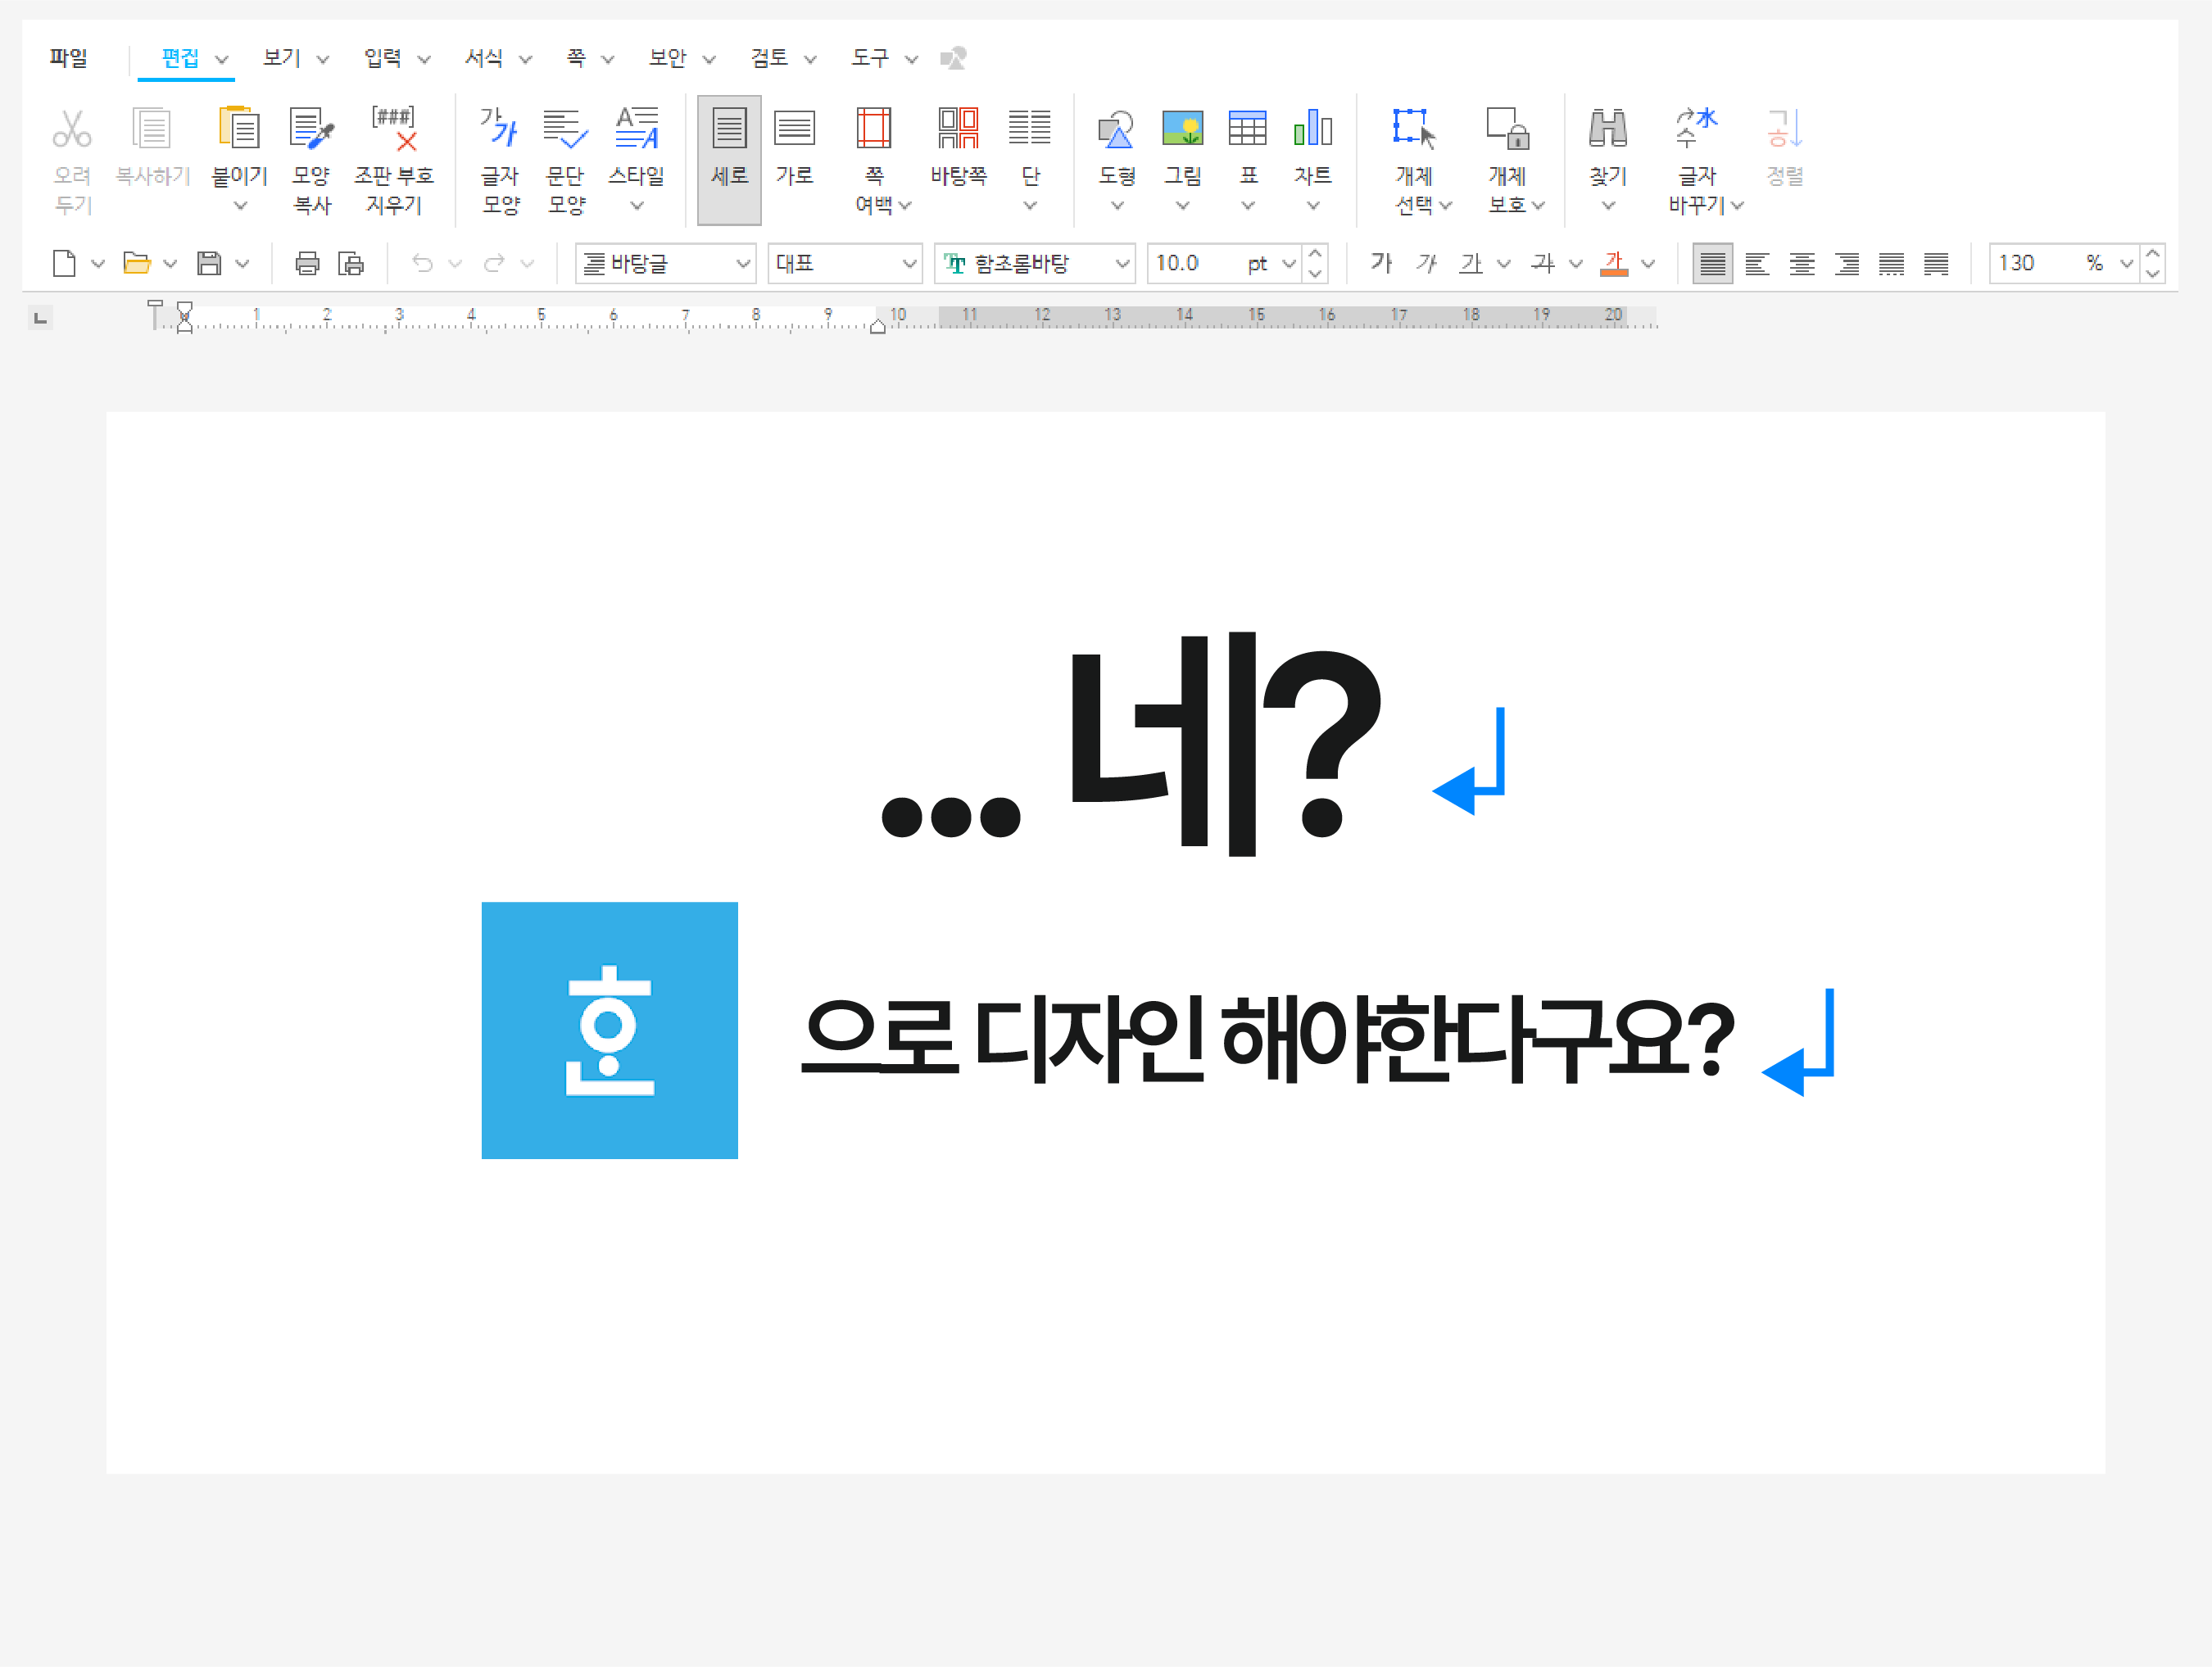2212x1667 pixels.
Task: Select left alignment
Action: [x=1757, y=263]
